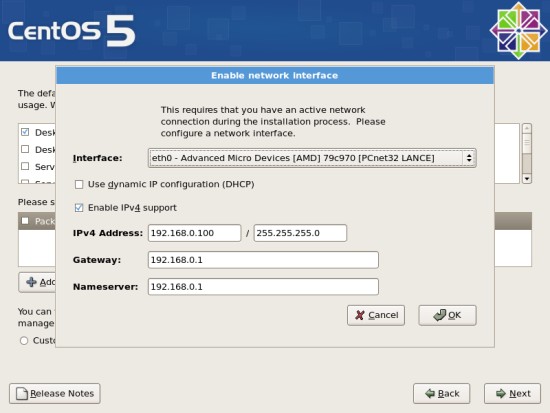
Task: Select the Customize radio button
Action: (x=24, y=341)
